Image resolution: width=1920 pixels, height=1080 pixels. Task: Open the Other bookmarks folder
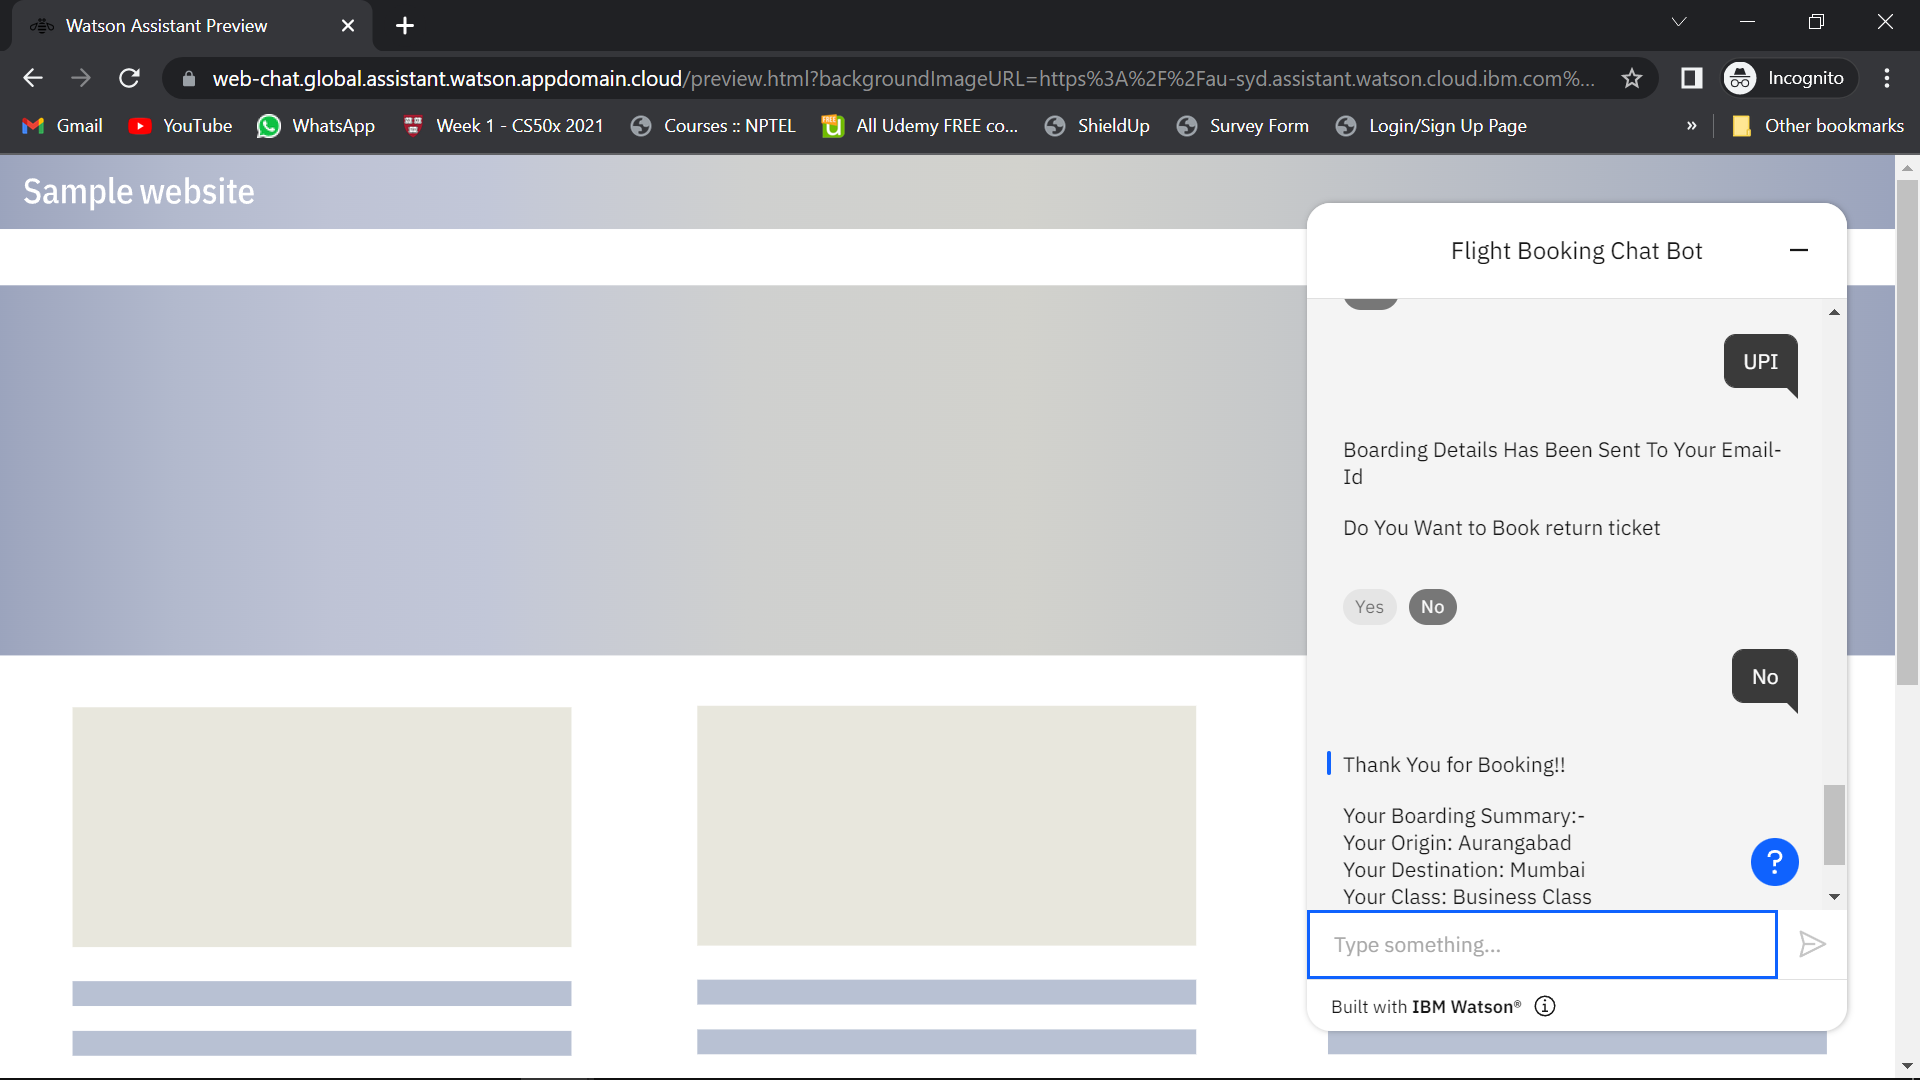coord(1817,126)
